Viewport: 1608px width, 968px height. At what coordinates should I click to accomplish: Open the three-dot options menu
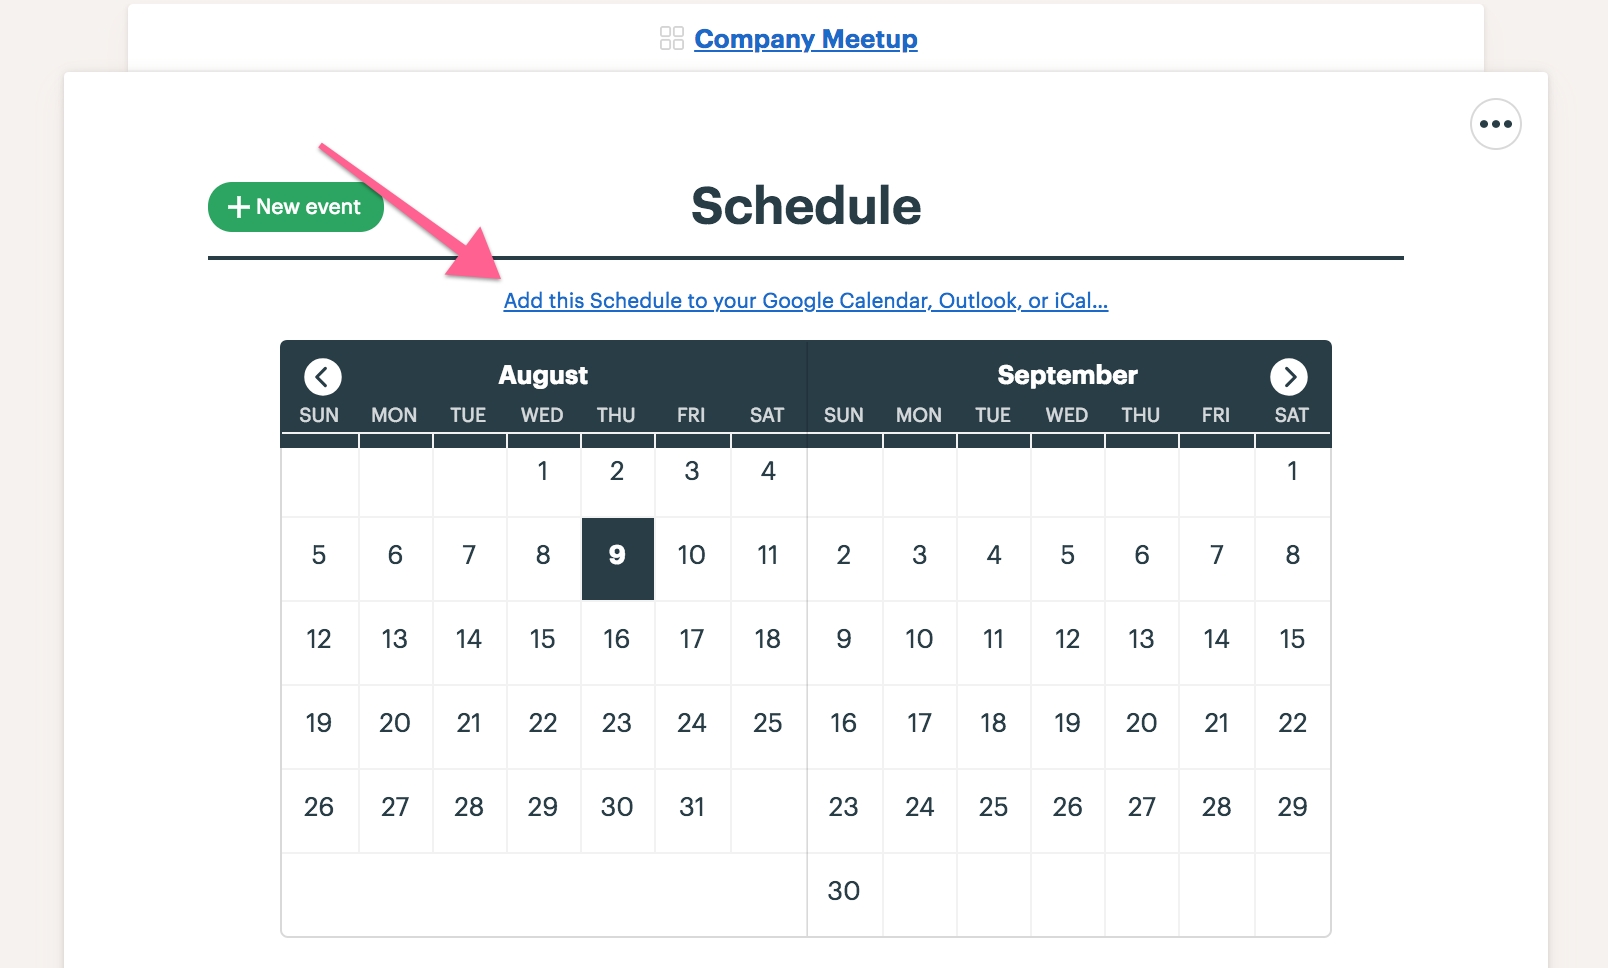(1496, 124)
